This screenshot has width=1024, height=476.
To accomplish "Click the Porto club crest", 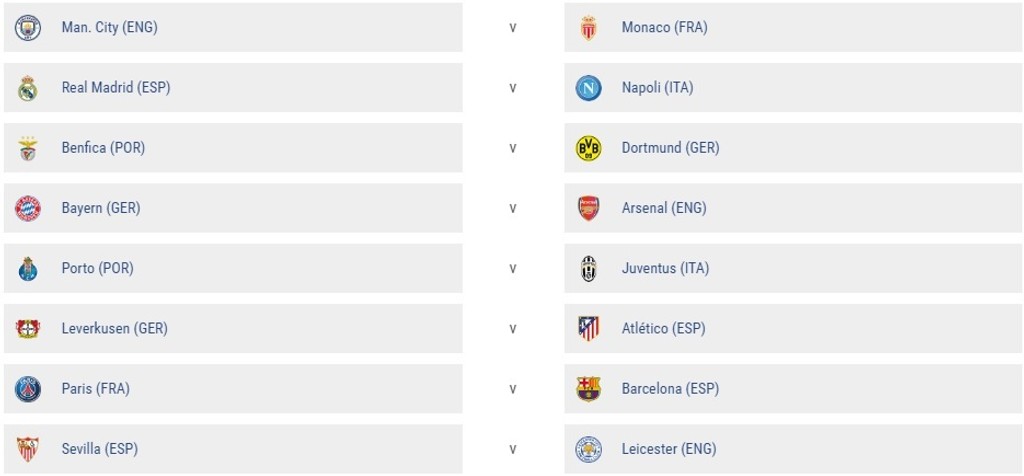I will (x=28, y=268).
